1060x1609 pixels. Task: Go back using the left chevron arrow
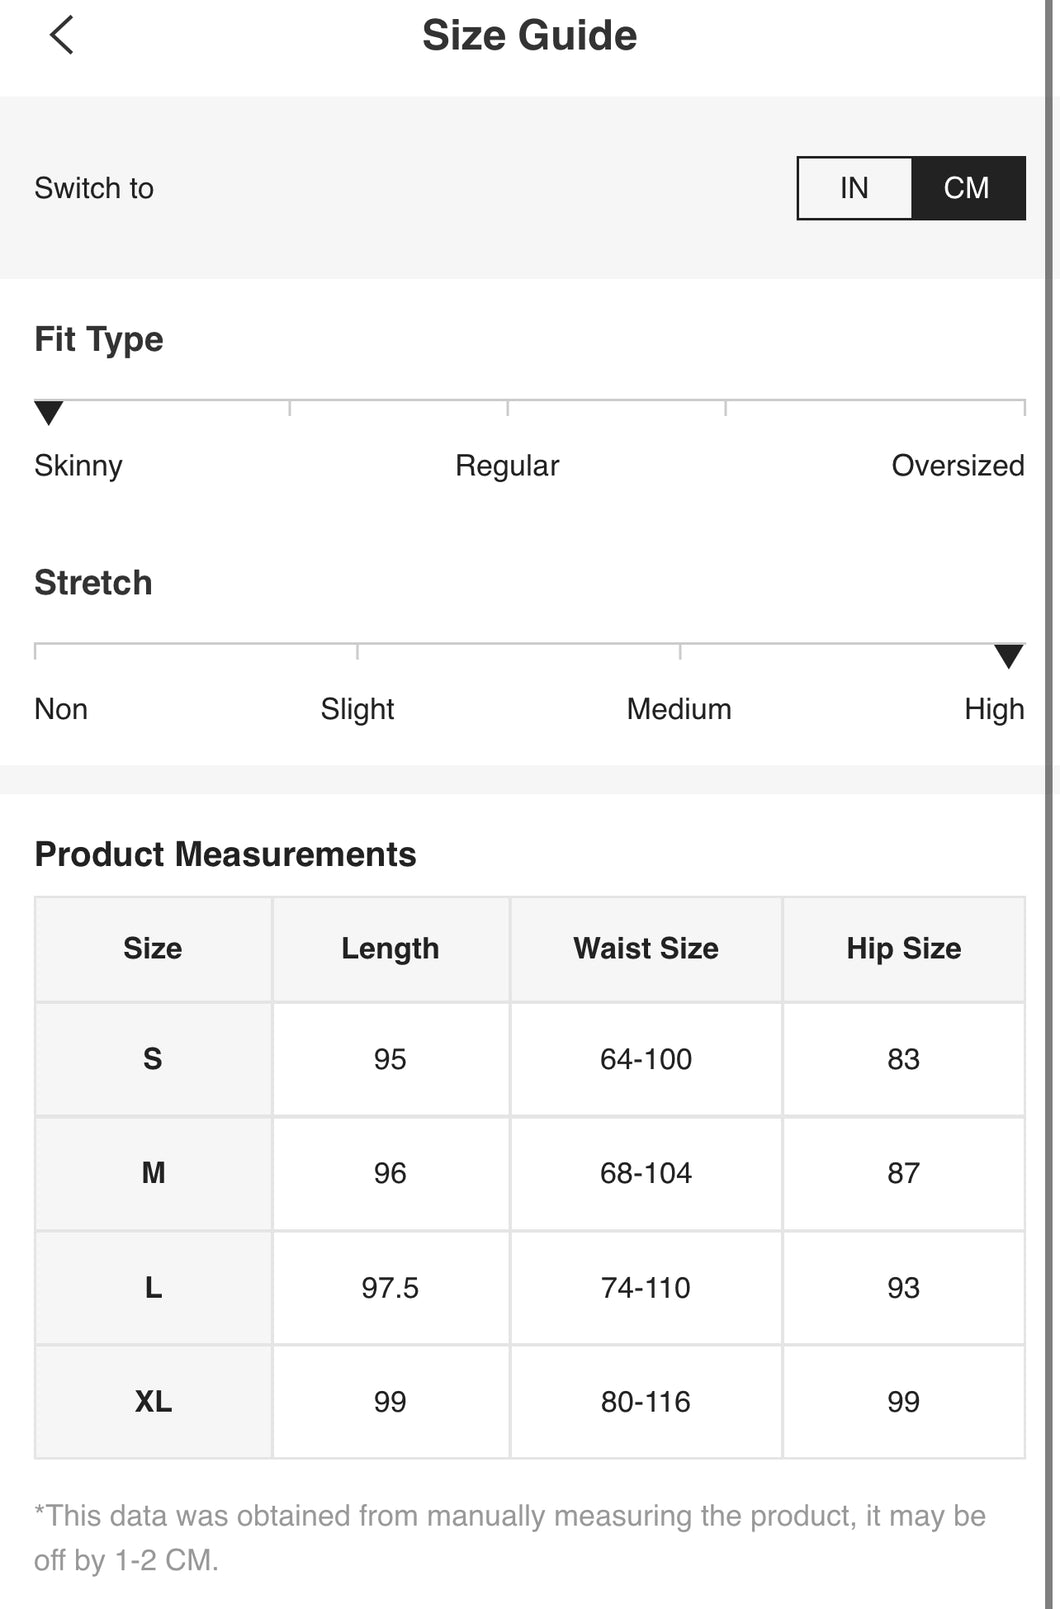click(x=61, y=35)
